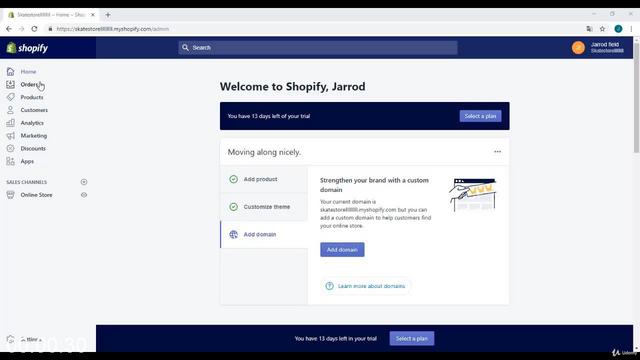This screenshot has width=640, height=360.
Task: Click the Analytics bar chart icon
Action: [11, 123]
